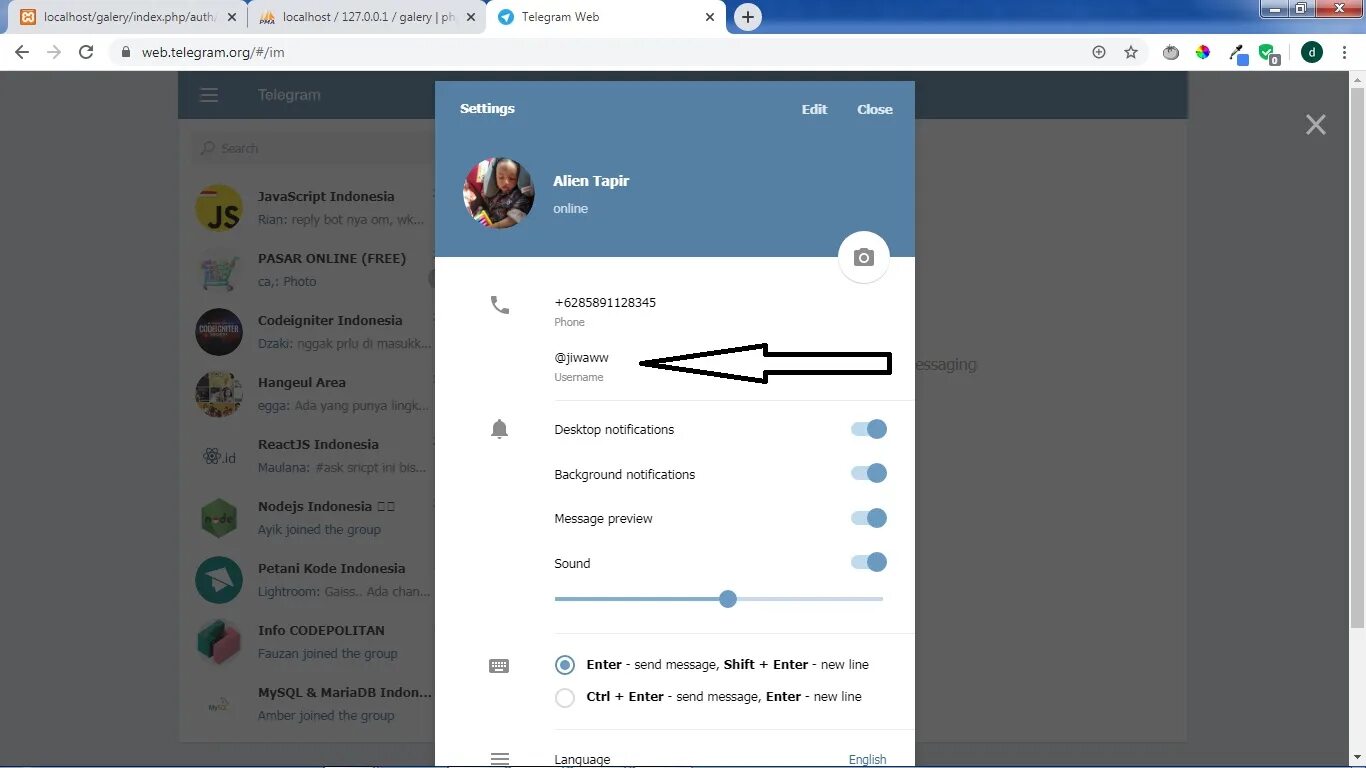Click the zoom plus icon in address bar
Viewport: 1366px width, 768px height.
(1099, 52)
